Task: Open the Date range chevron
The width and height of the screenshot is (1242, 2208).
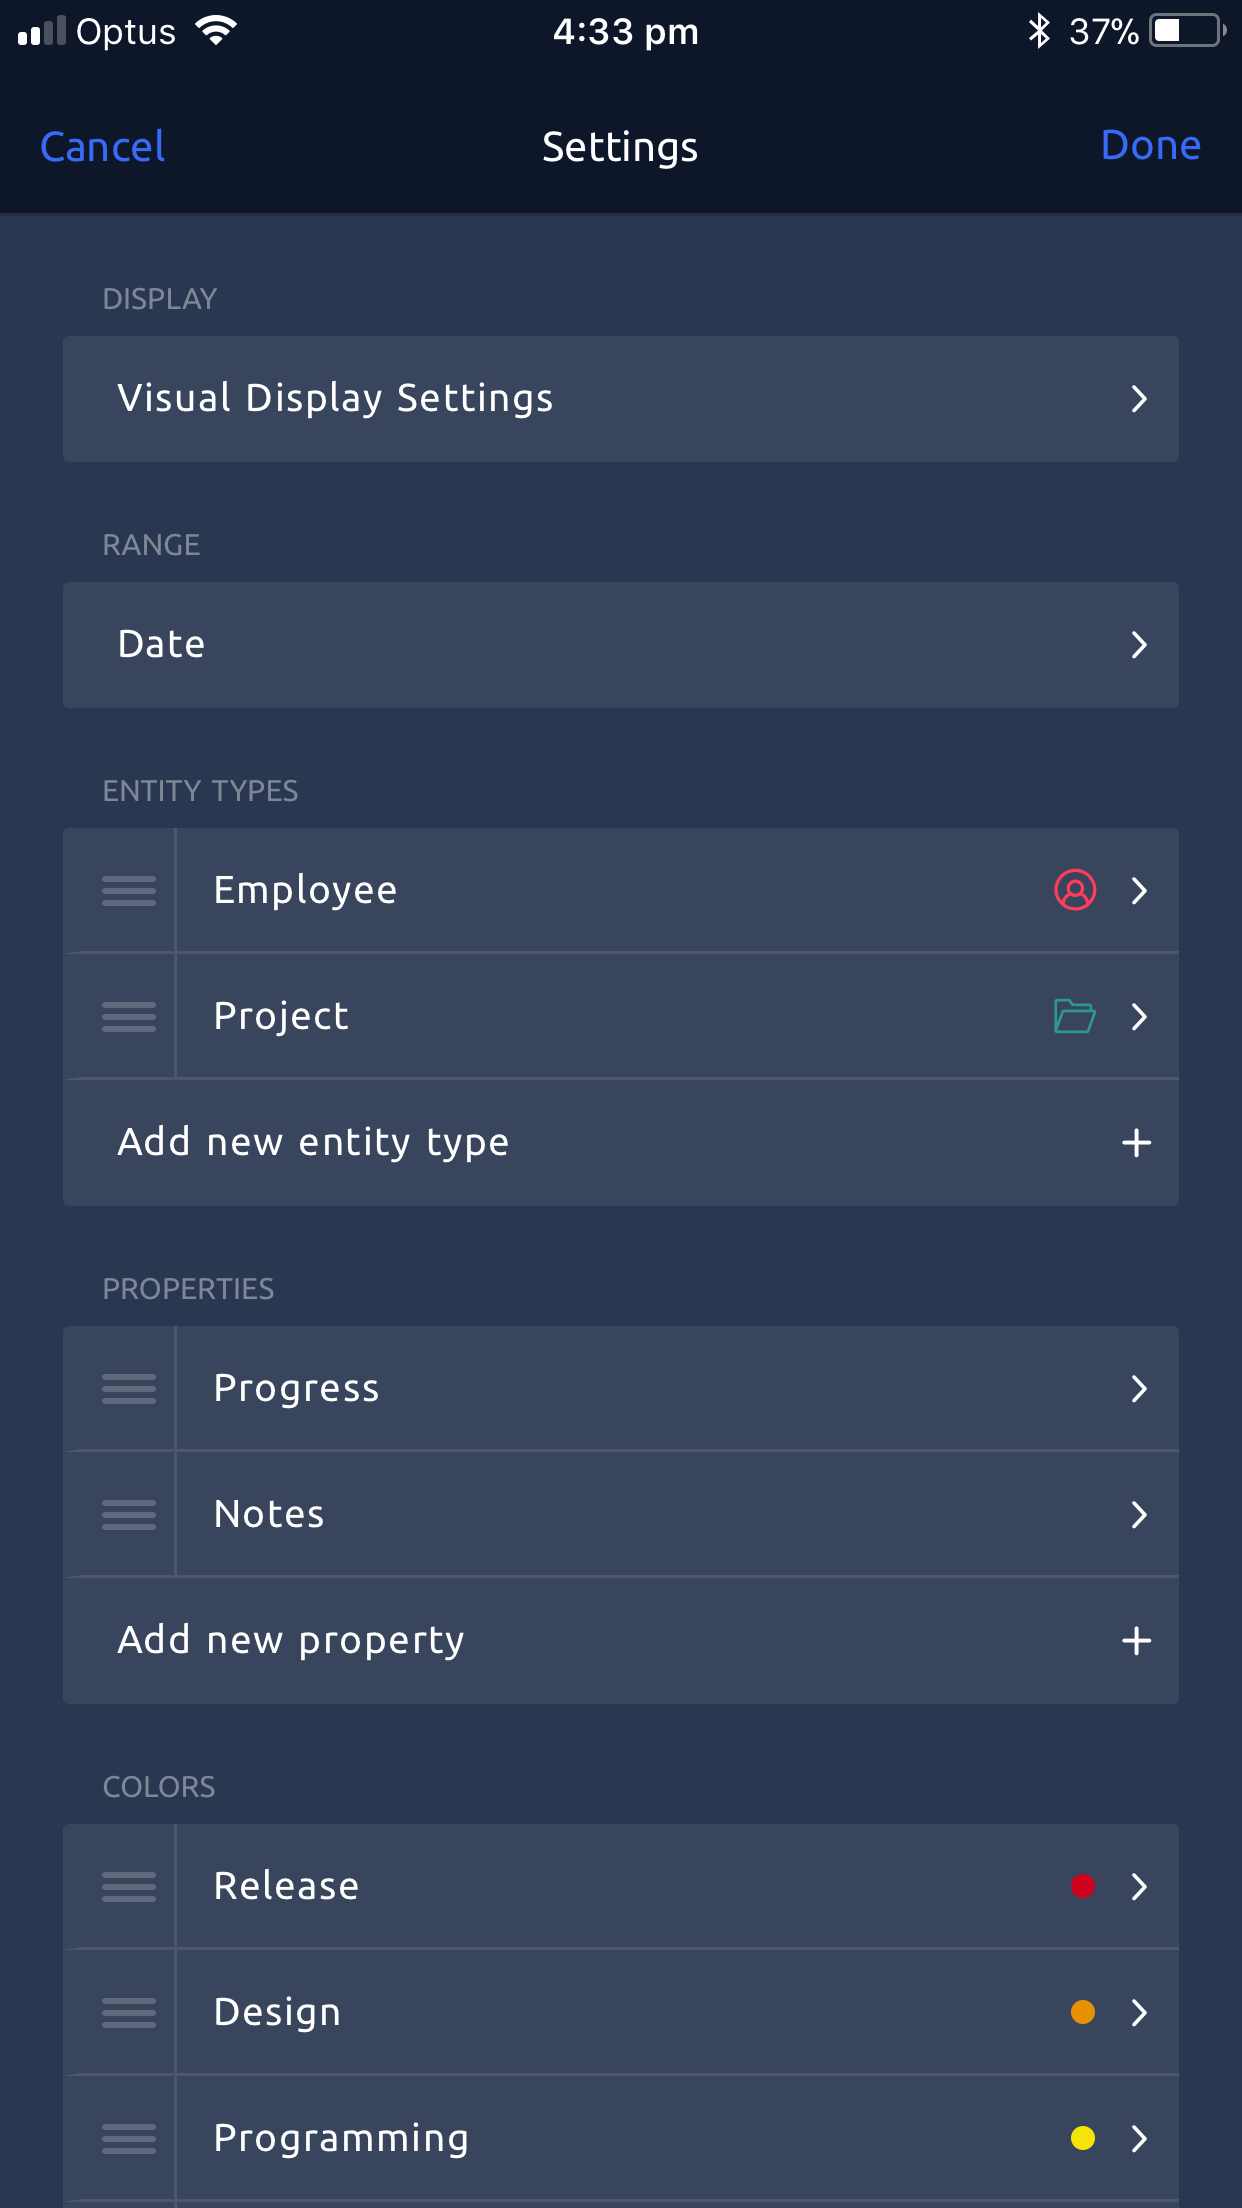Action: coord(1138,645)
